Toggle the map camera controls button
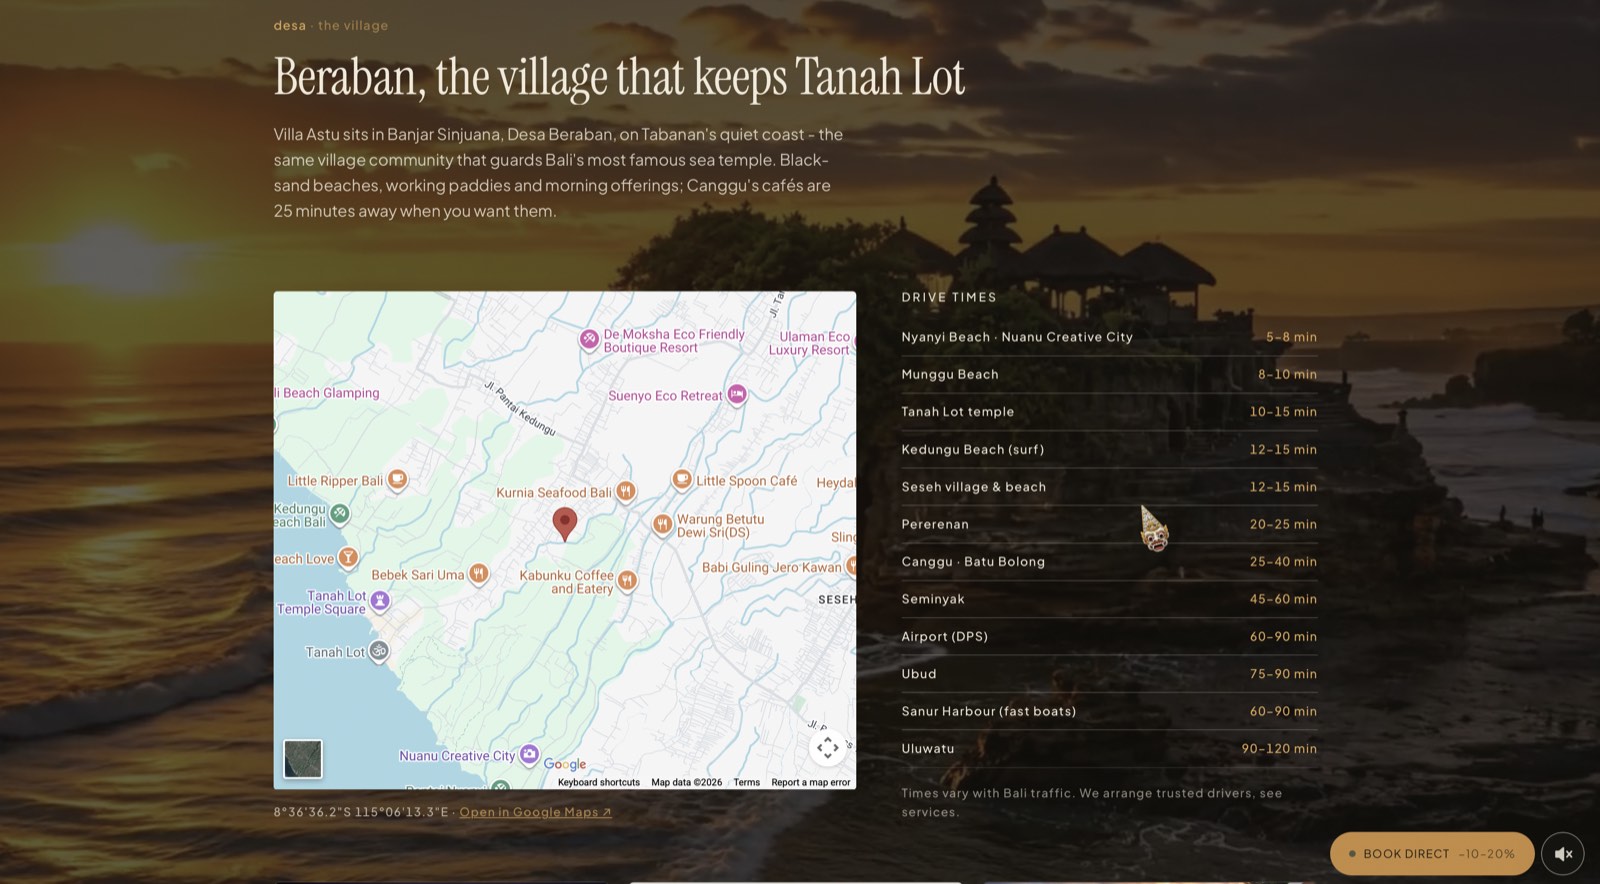 tap(827, 747)
